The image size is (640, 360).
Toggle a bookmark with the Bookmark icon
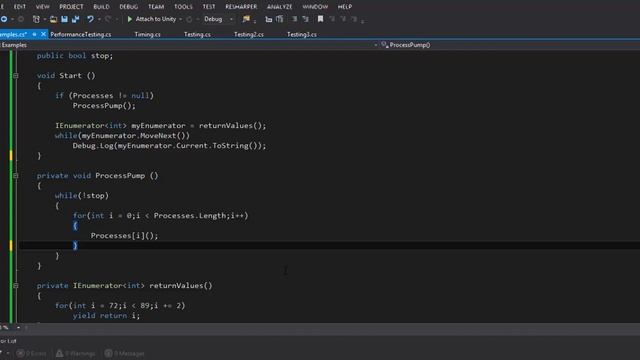pyautogui.click(x=320, y=19)
